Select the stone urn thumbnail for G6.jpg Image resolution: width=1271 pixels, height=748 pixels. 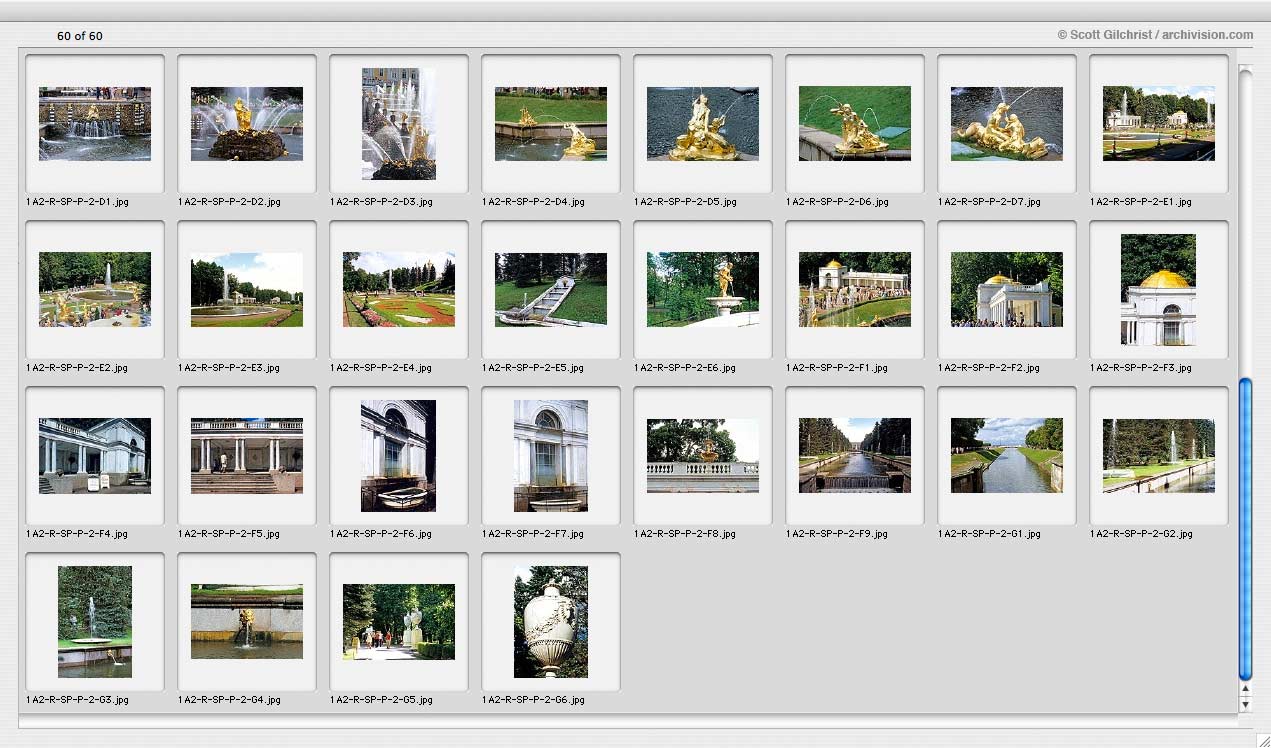coord(551,622)
